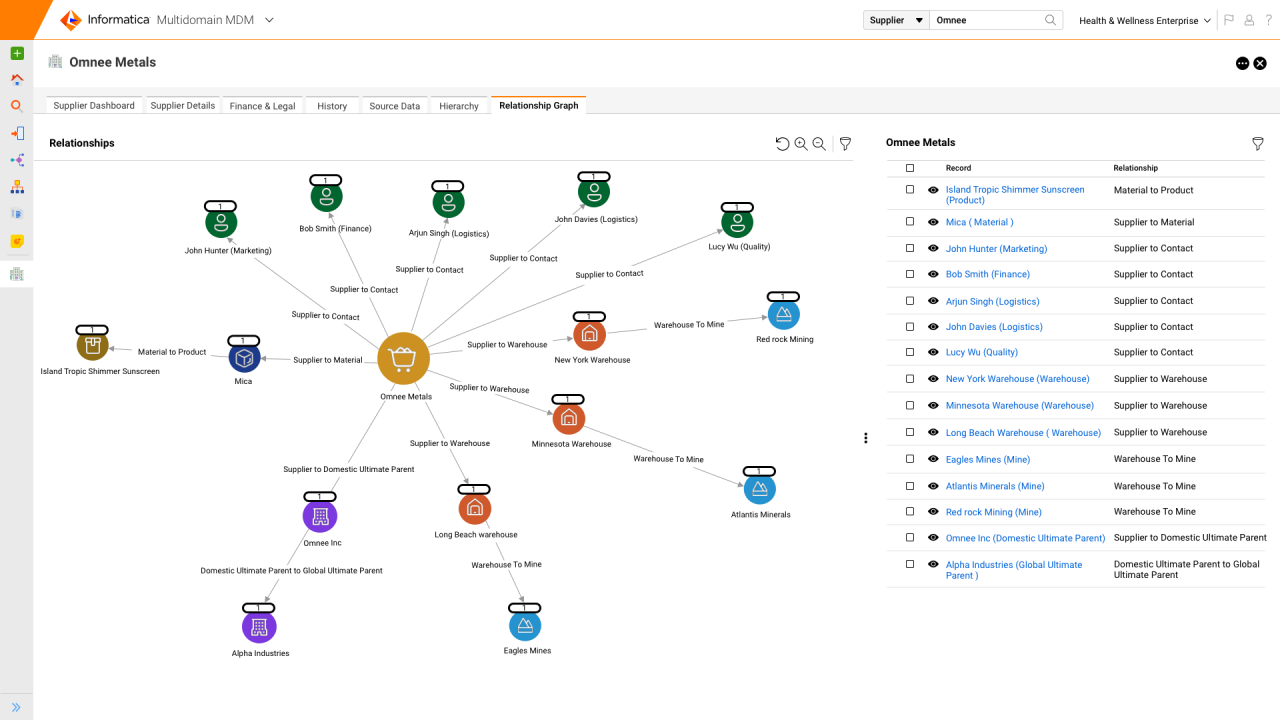
Task: Select the Minnesota Warehouse node
Action: point(569,417)
